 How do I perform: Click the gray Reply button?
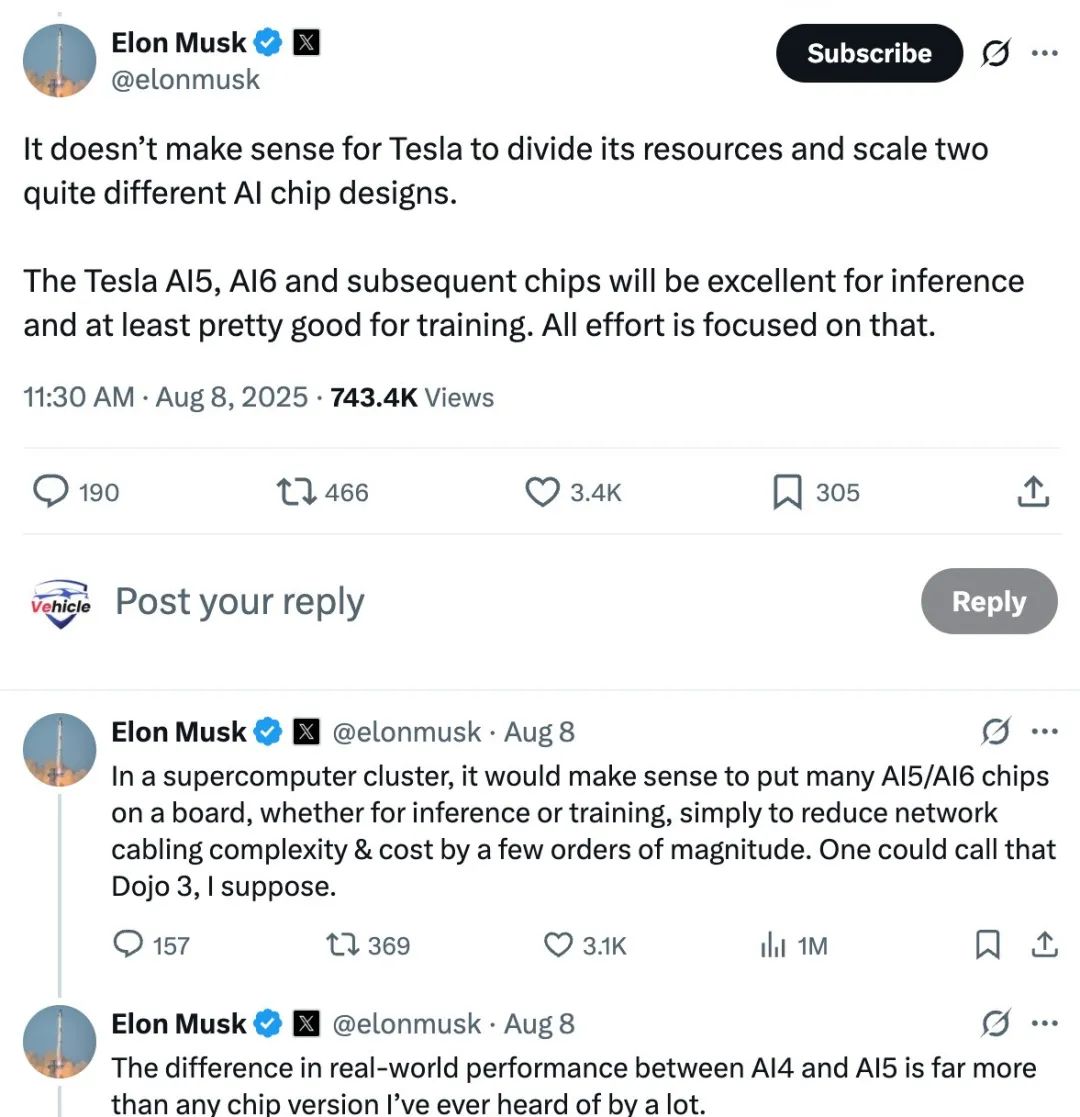(x=988, y=602)
